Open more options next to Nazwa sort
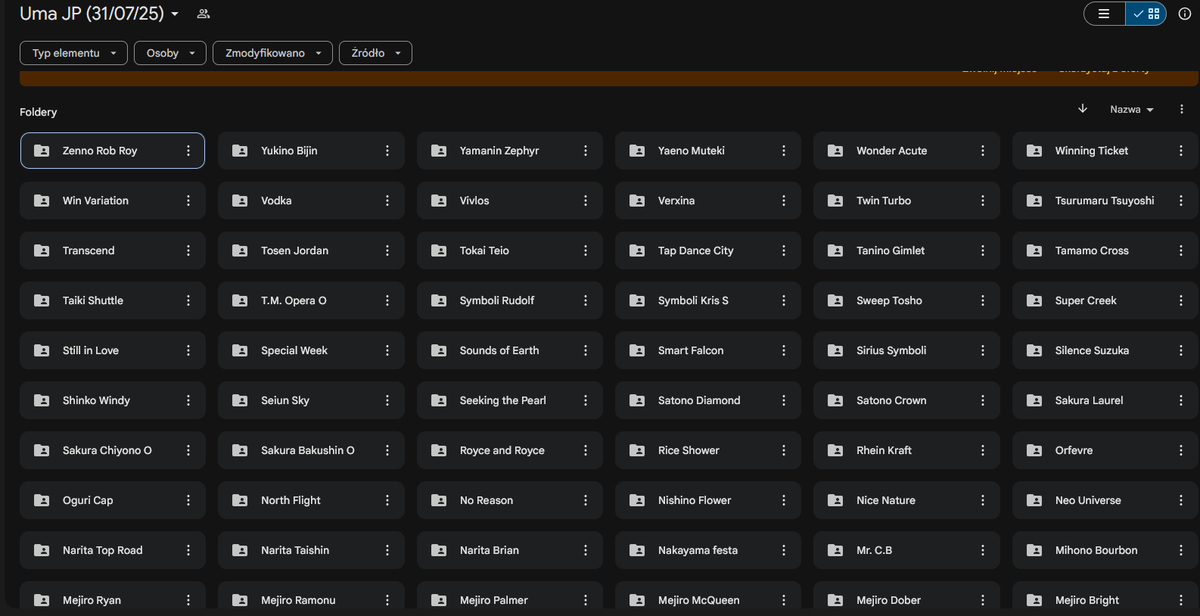This screenshot has width=1200, height=616. [x=1181, y=109]
